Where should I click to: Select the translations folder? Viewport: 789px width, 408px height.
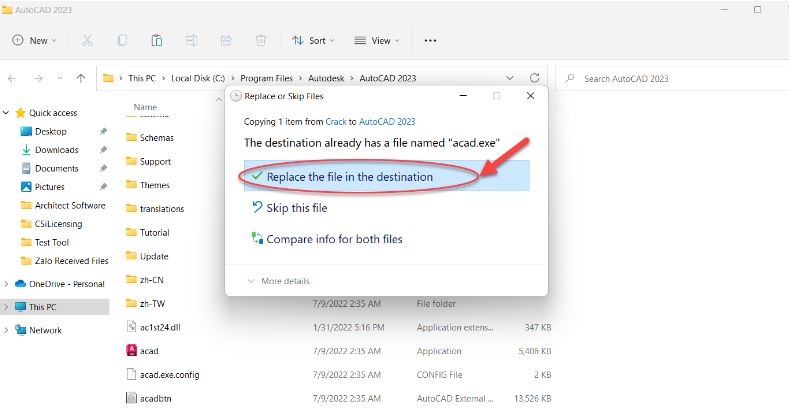click(x=162, y=209)
